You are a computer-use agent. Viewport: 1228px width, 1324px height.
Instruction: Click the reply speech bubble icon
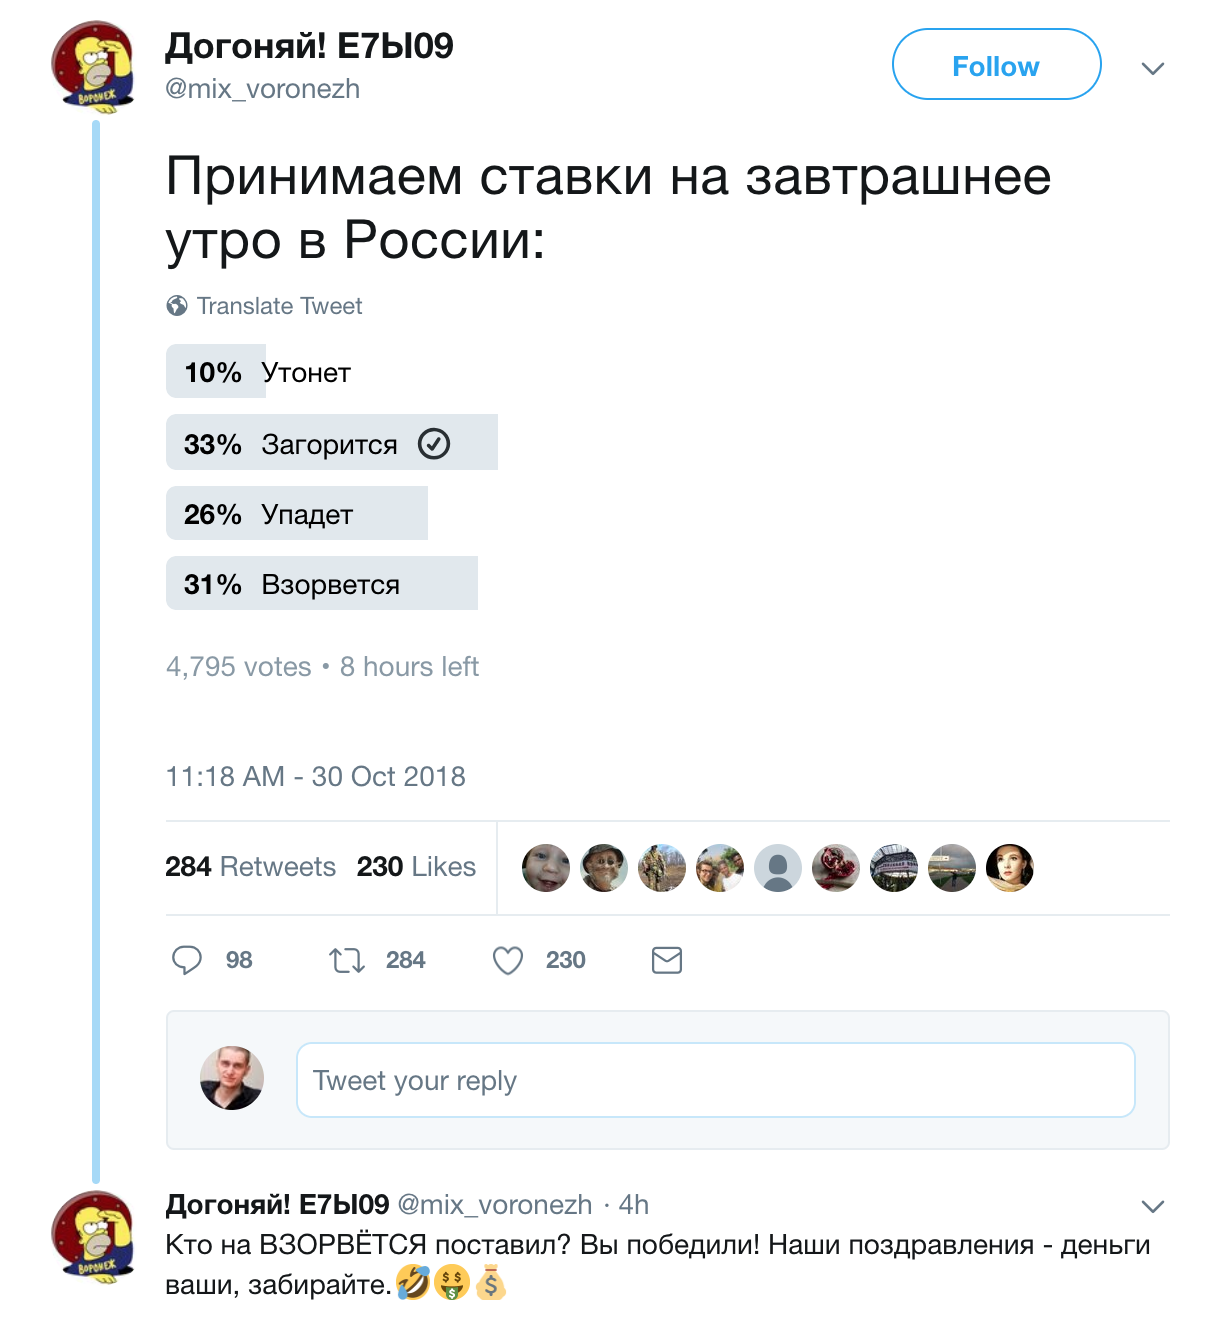(x=188, y=960)
